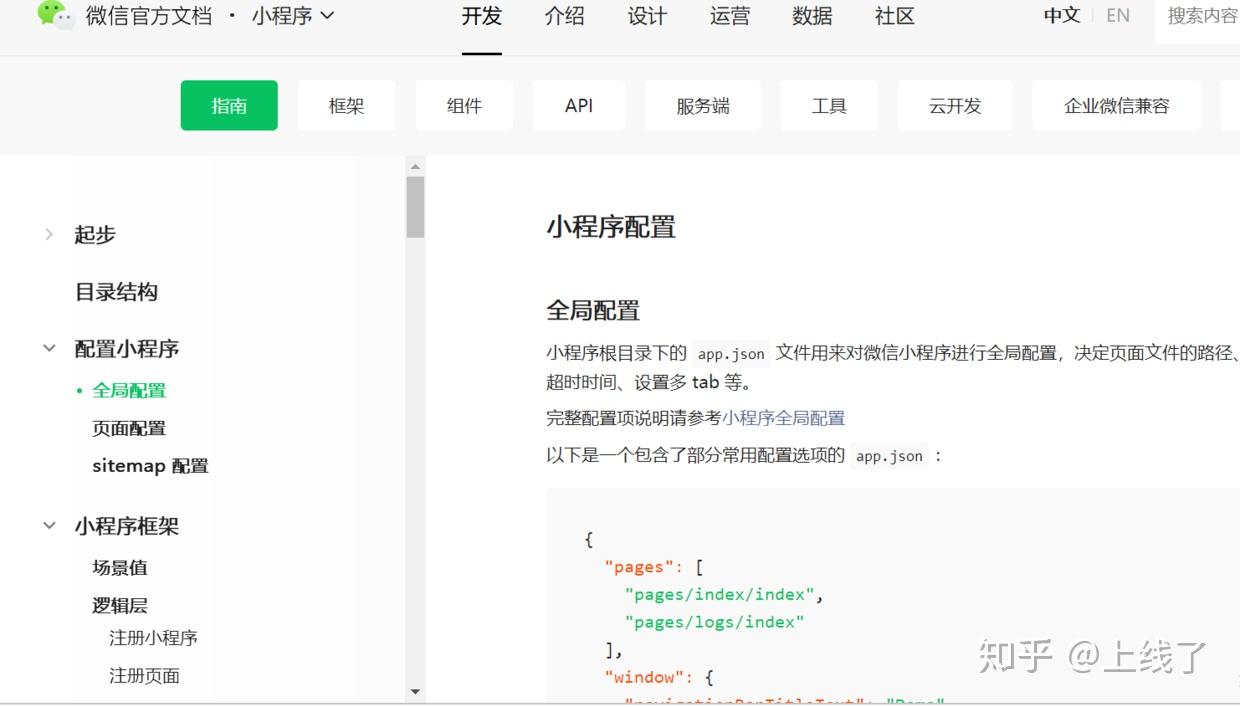Open the 工具 section button
Image resolution: width=1240 pixels, height=707 pixels.
[x=829, y=106]
